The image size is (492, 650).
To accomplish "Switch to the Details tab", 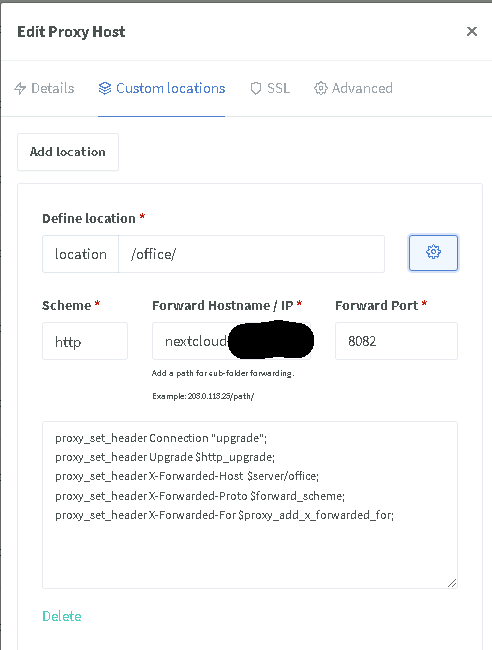I will (x=44, y=88).
